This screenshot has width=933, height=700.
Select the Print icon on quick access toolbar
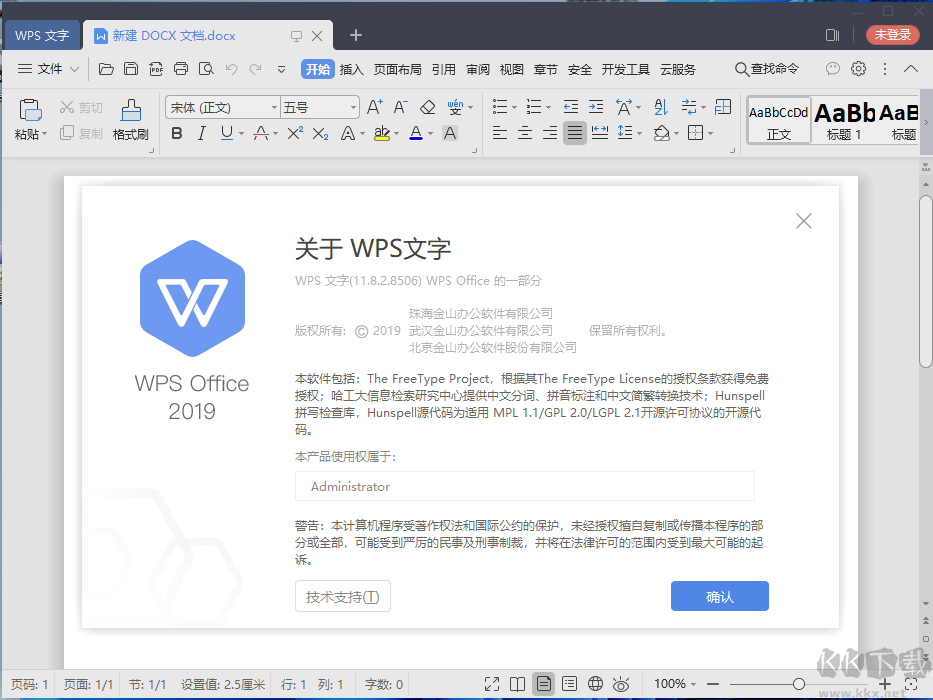(180, 69)
